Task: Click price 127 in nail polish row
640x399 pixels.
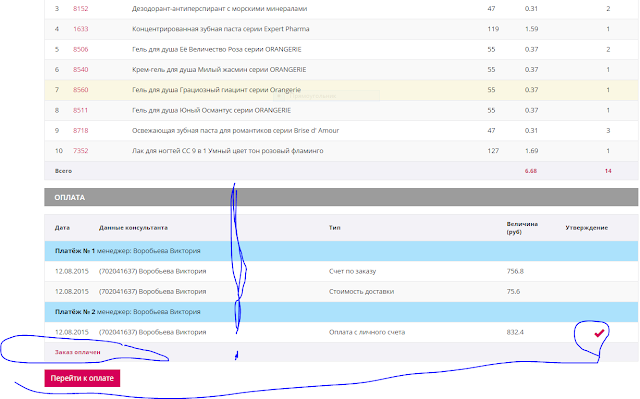Action: (493, 151)
